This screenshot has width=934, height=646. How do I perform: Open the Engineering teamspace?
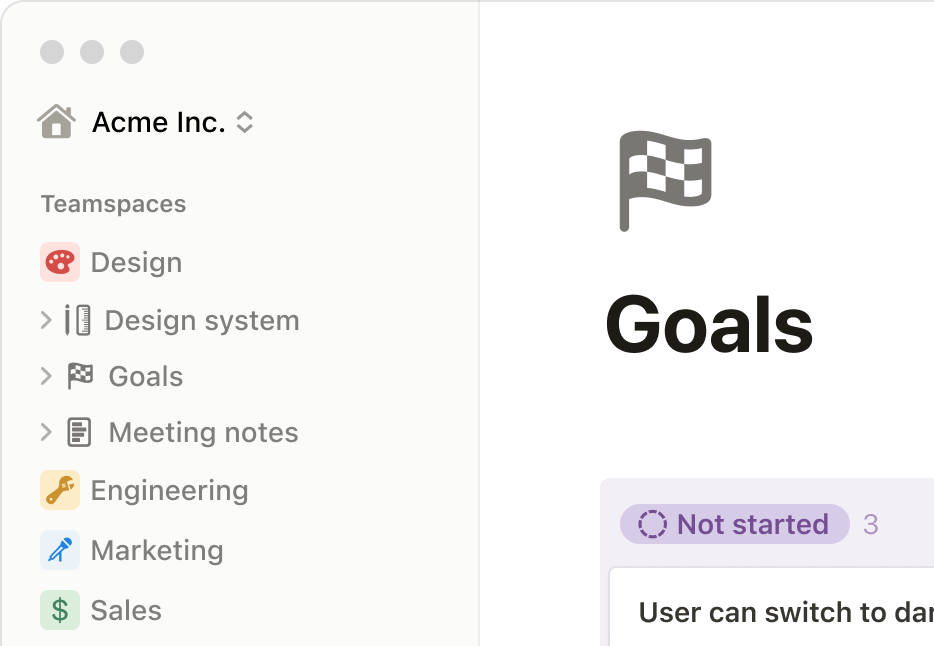169,490
